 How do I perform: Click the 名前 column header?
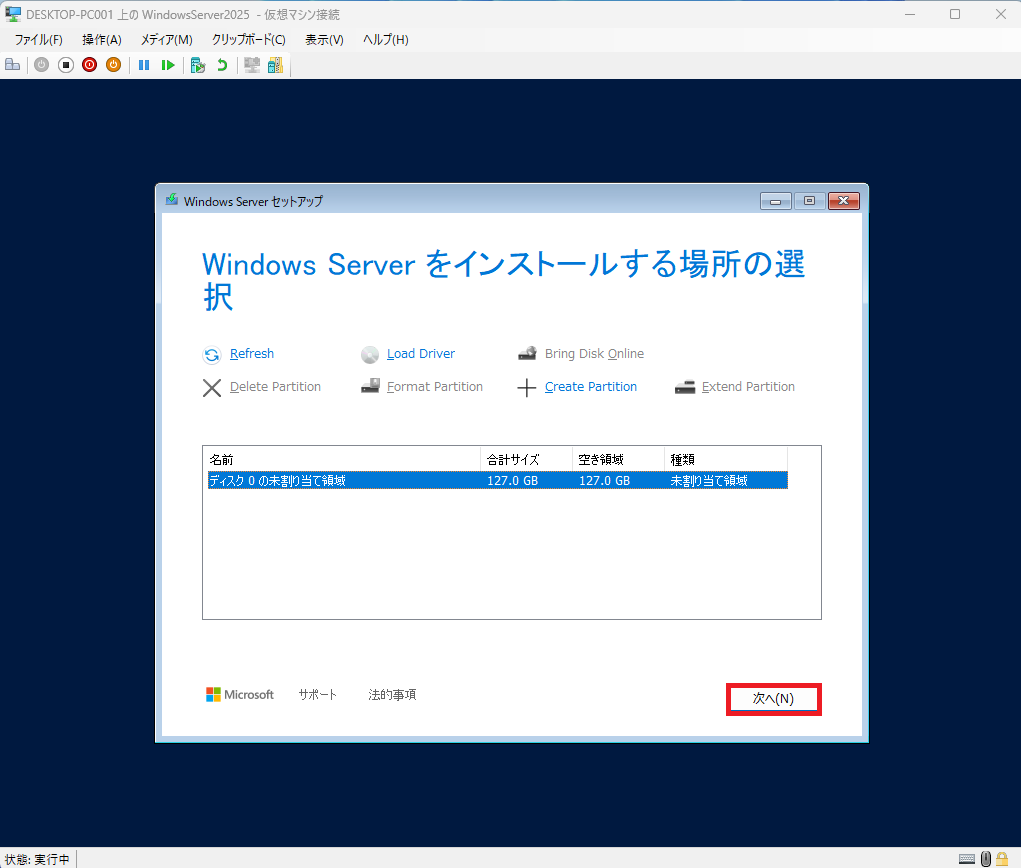click(x=342, y=460)
